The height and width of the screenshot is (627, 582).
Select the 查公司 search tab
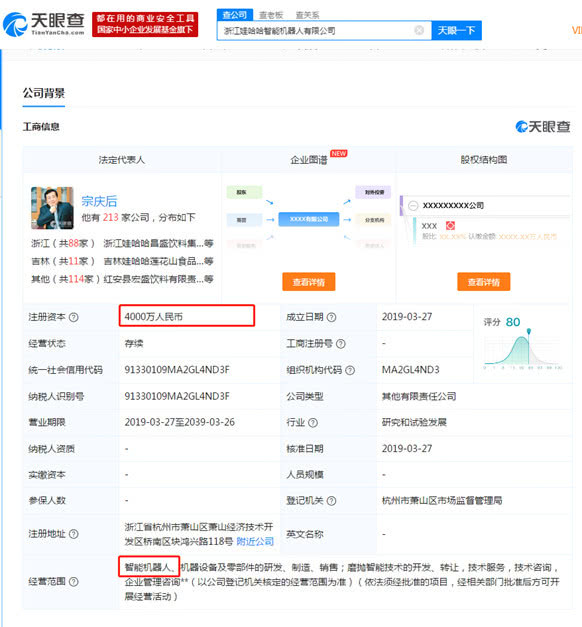pos(235,15)
